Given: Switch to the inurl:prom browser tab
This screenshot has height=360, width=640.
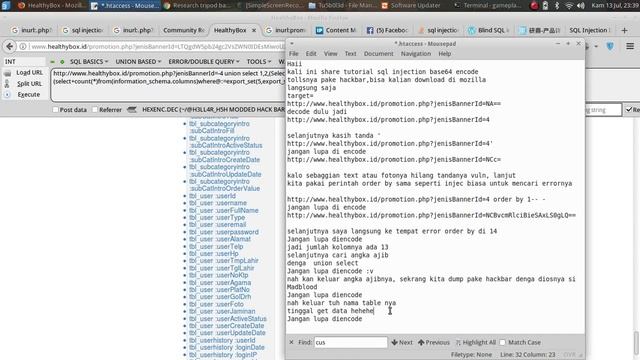Looking at the screenshot, I should click(x=286, y=30).
